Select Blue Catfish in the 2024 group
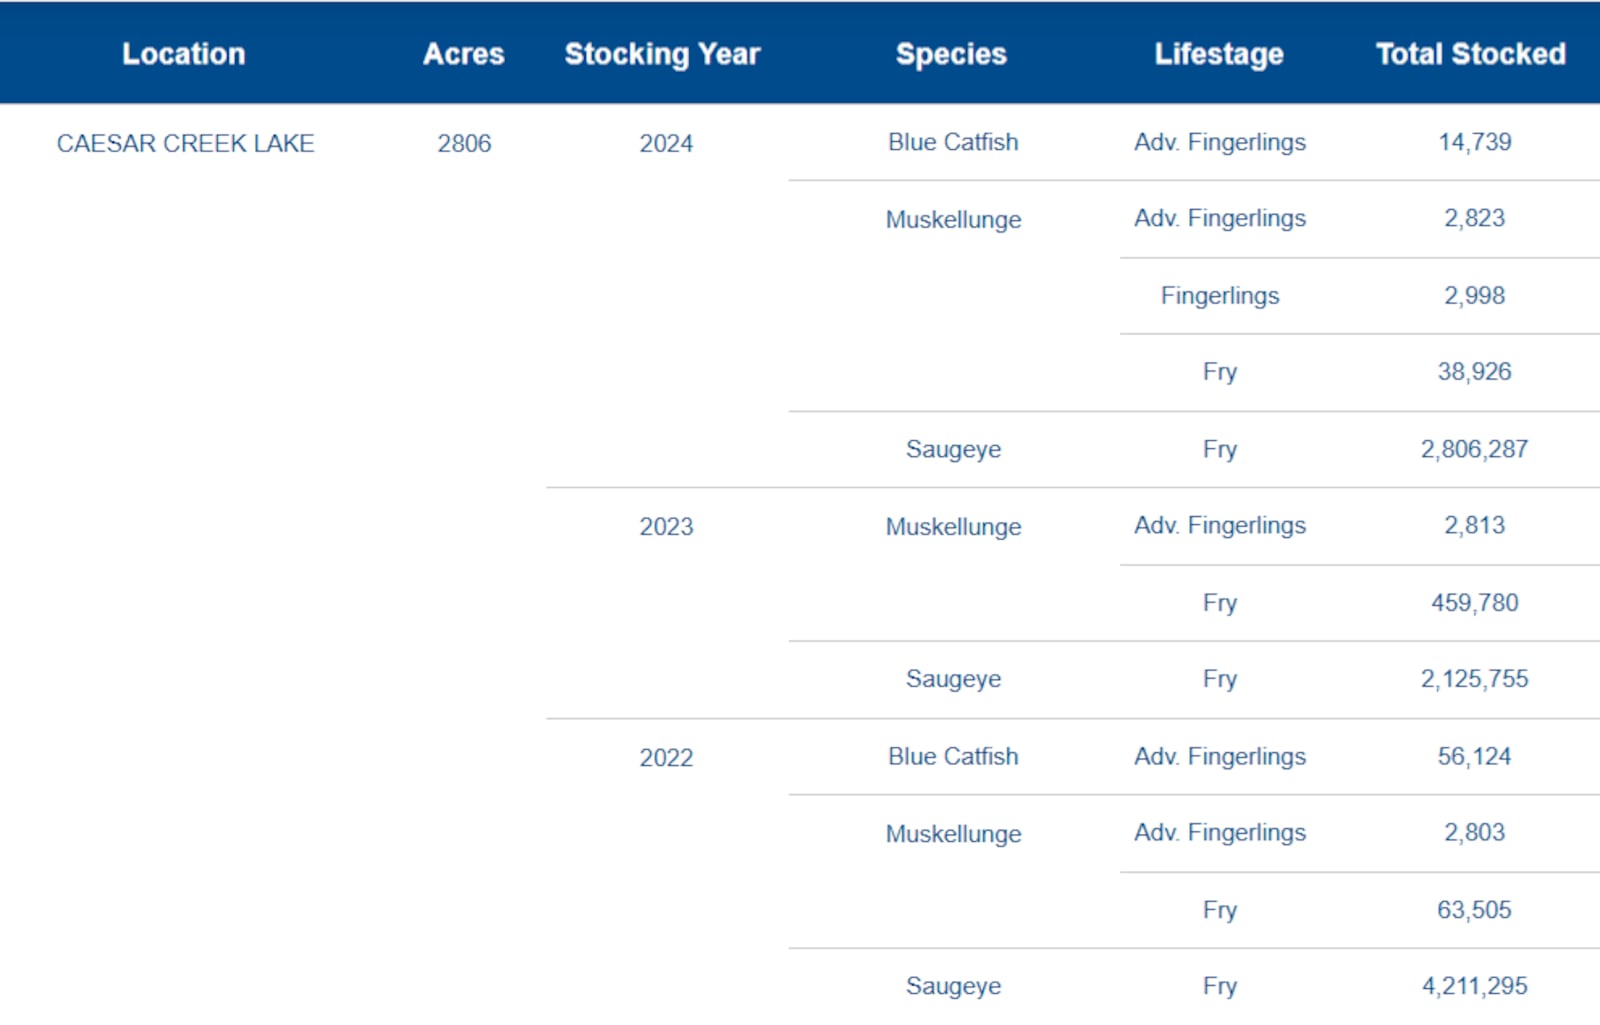Image resolution: width=1600 pixels, height=1025 pixels. pyautogui.click(x=953, y=142)
